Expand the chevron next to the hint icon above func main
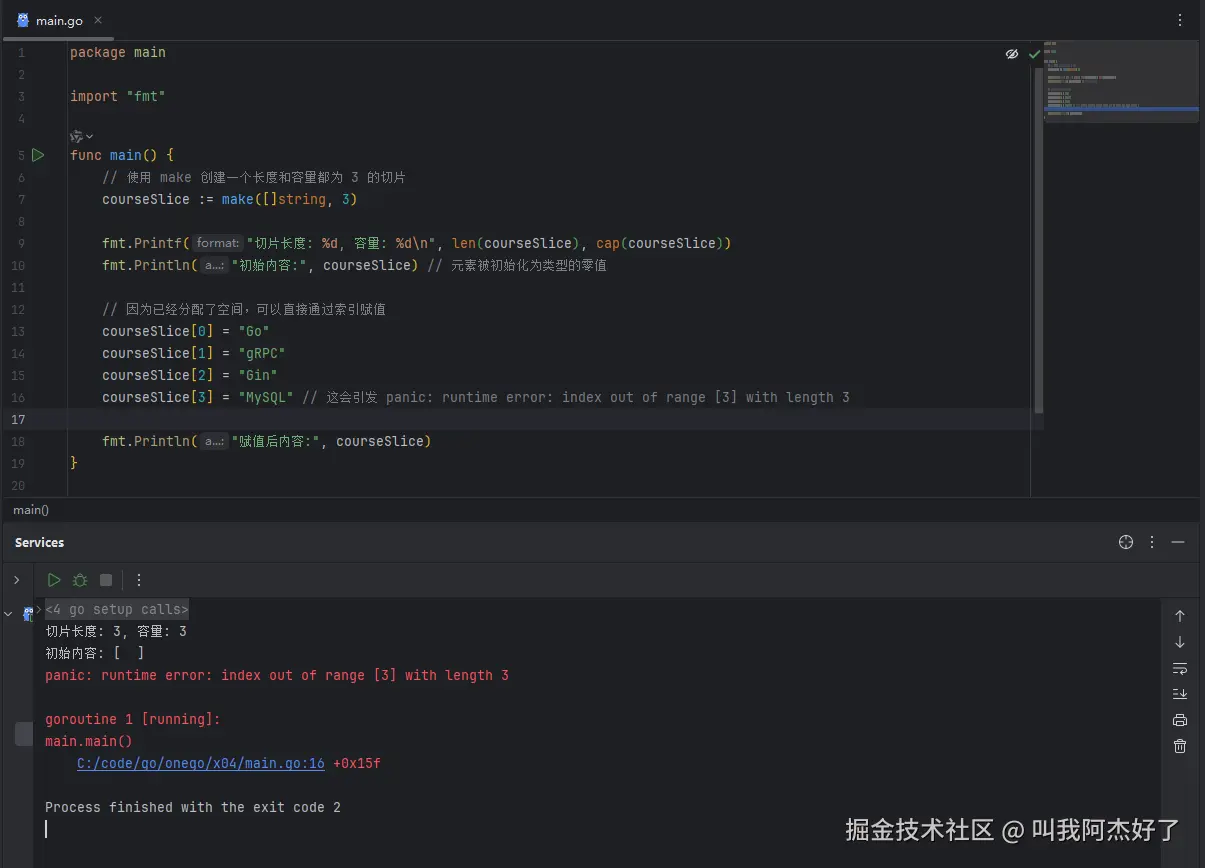The height and width of the screenshot is (868, 1205). pos(89,136)
